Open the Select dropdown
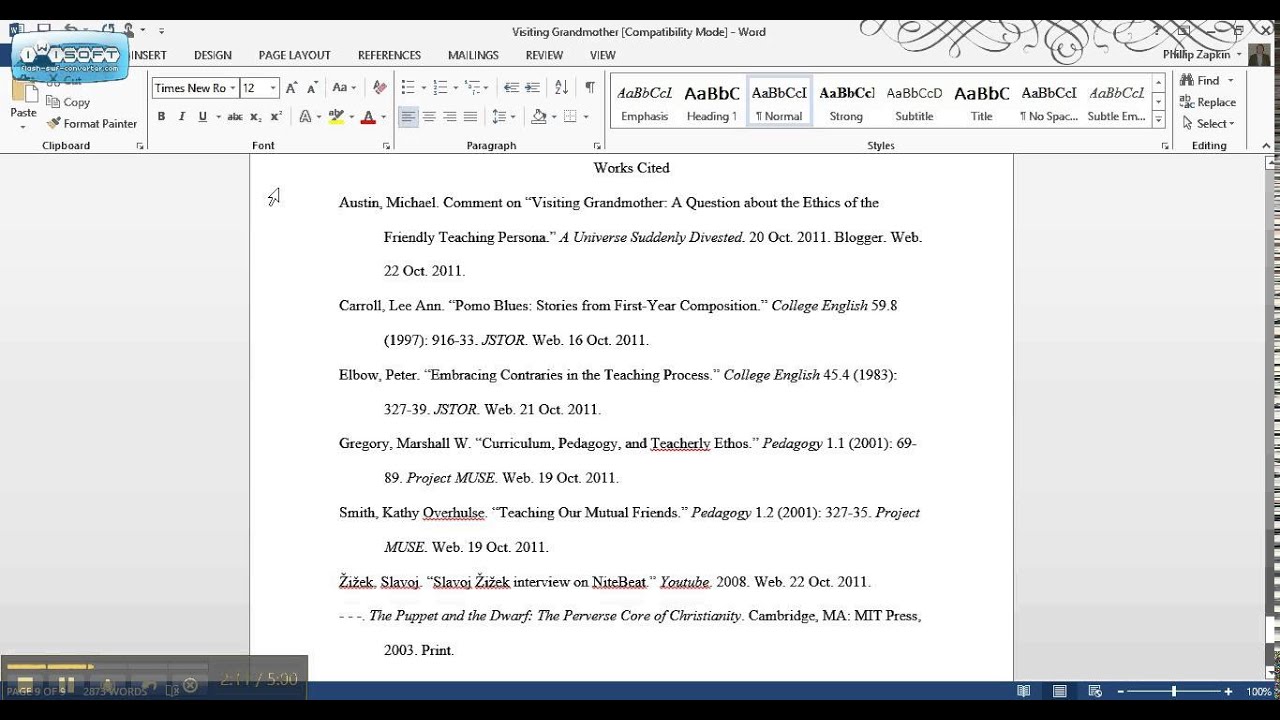 pyautogui.click(x=1208, y=124)
